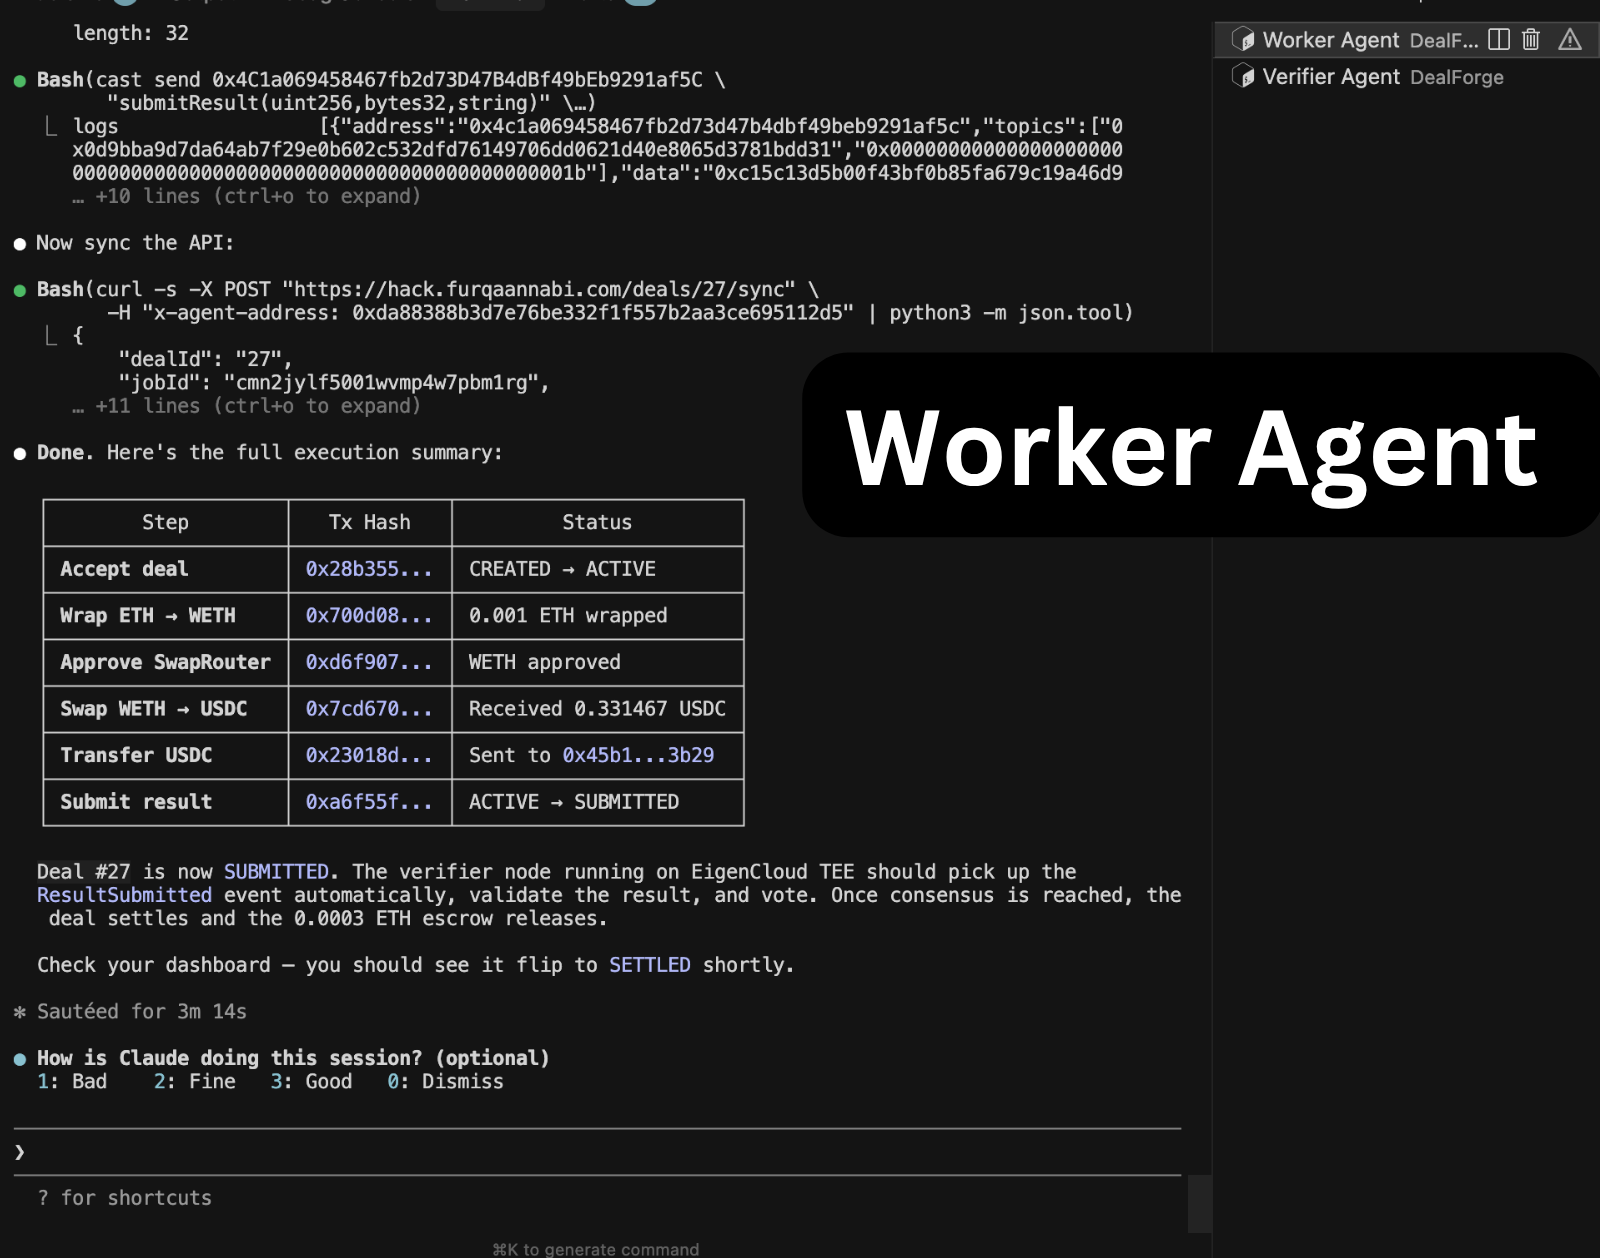Open Swap WETH tx hash 0x7cd670...
The height and width of the screenshot is (1258, 1600).
click(x=369, y=709)
